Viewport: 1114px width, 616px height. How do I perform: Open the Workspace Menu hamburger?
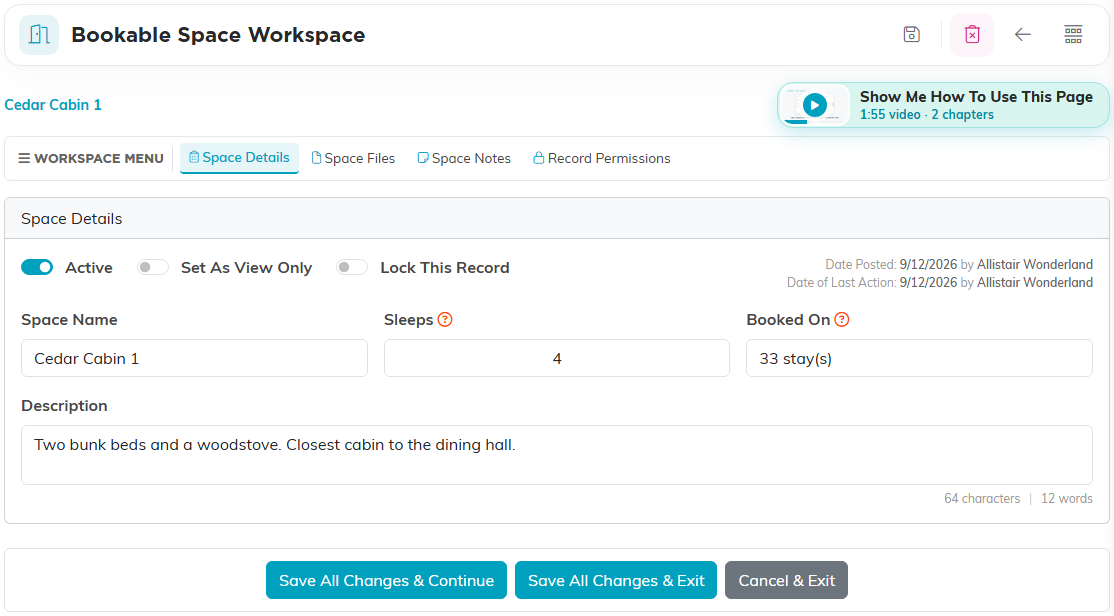click(x=91, y=158)
